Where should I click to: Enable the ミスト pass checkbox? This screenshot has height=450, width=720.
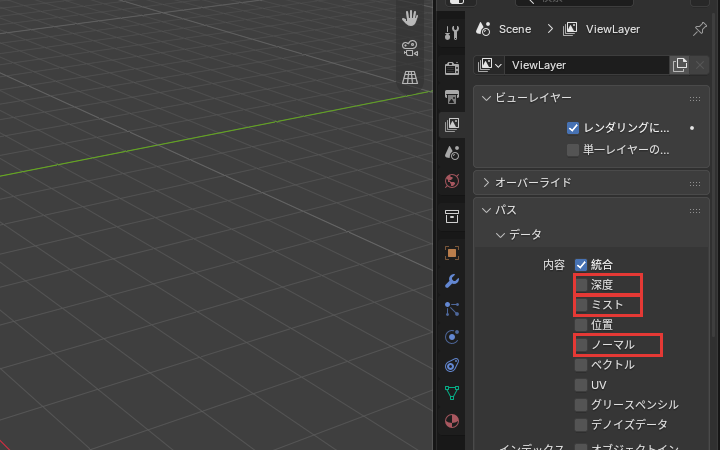(x=581, y=304)
